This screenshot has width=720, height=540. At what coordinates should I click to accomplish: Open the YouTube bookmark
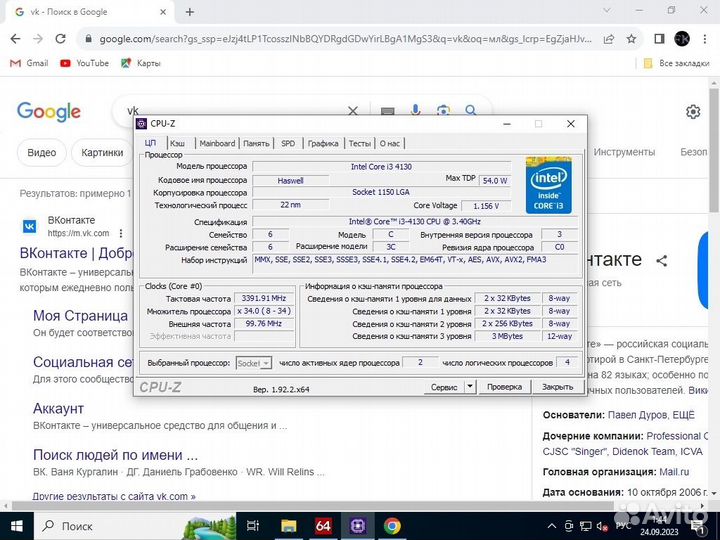point(84,63)
